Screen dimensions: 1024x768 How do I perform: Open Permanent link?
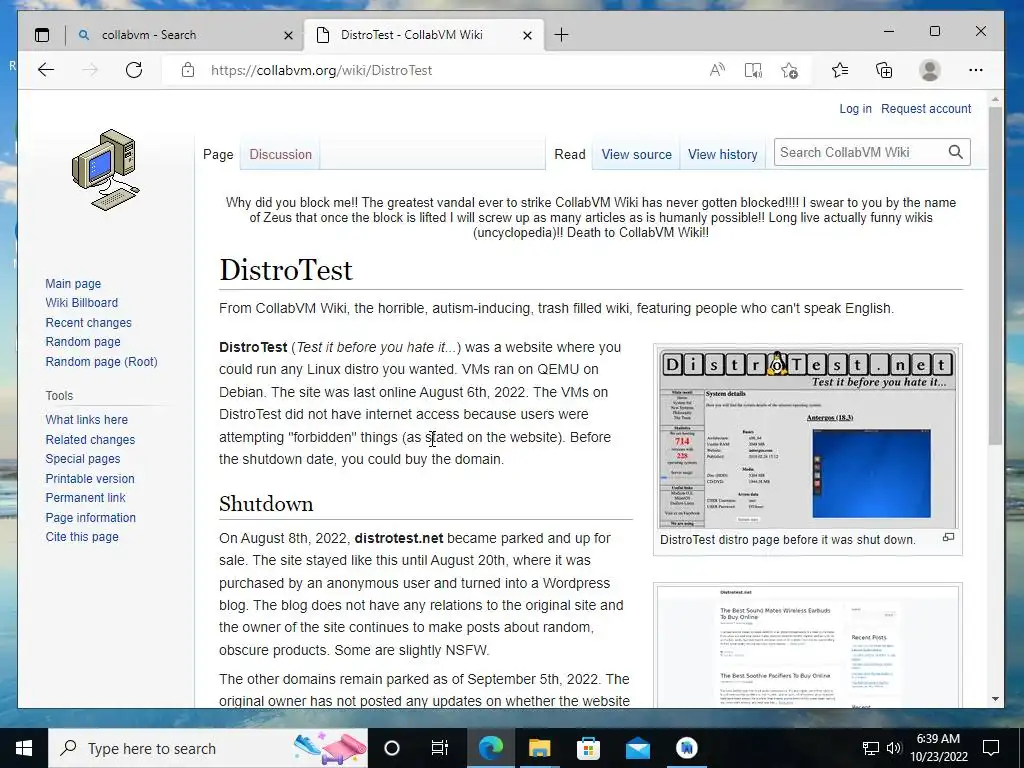coord(85,498)
